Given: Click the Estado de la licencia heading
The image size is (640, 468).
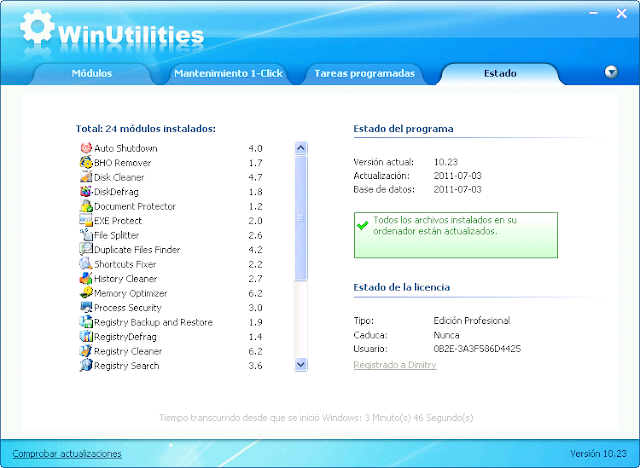Looking at the screenshot, I should [x=402, y=287].
